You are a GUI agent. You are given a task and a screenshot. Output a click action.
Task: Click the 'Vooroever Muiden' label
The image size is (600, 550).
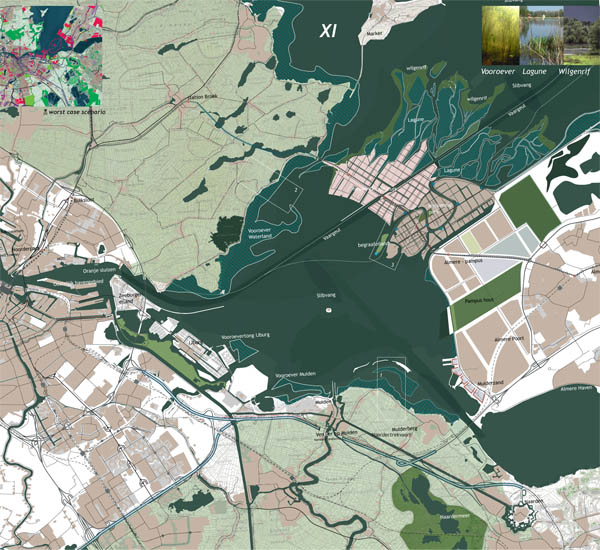[293, 375]
